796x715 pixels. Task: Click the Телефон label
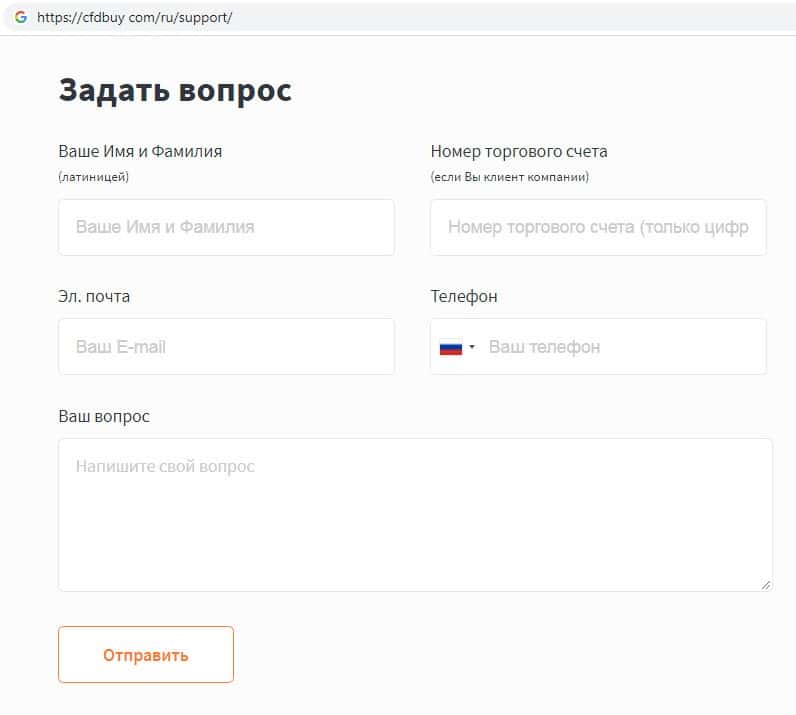click(x=464, y=296)
